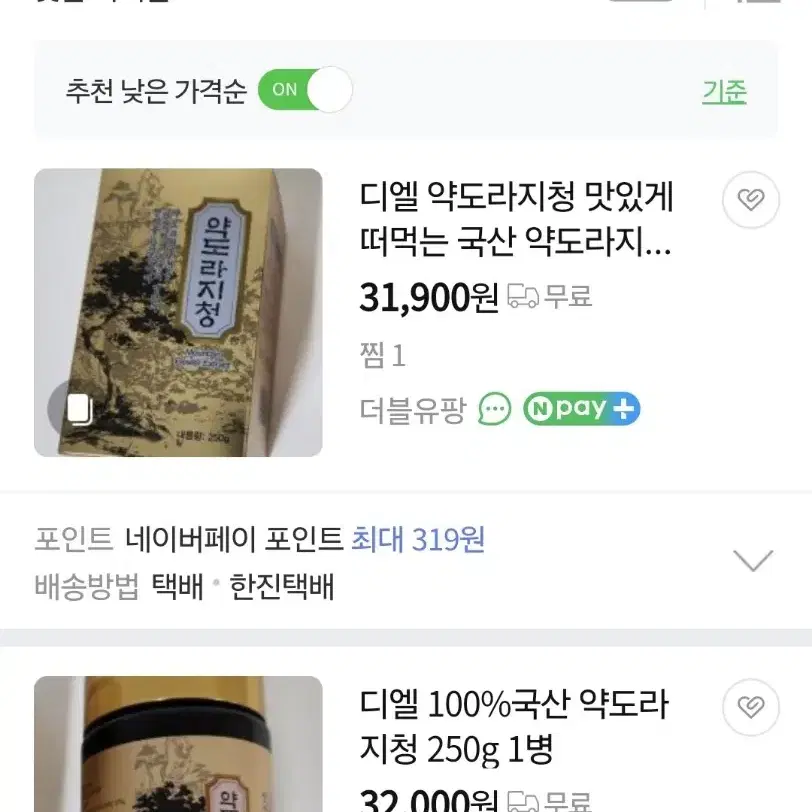Screen dimensions: 812x812
Task: Open 디엘 약도라지청 맛있게 떠먹는 product title
Action: tap(516, 220)
